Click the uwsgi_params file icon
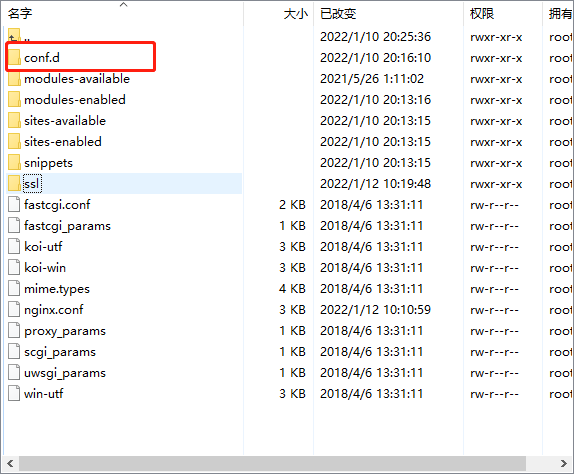 (14, 373)
